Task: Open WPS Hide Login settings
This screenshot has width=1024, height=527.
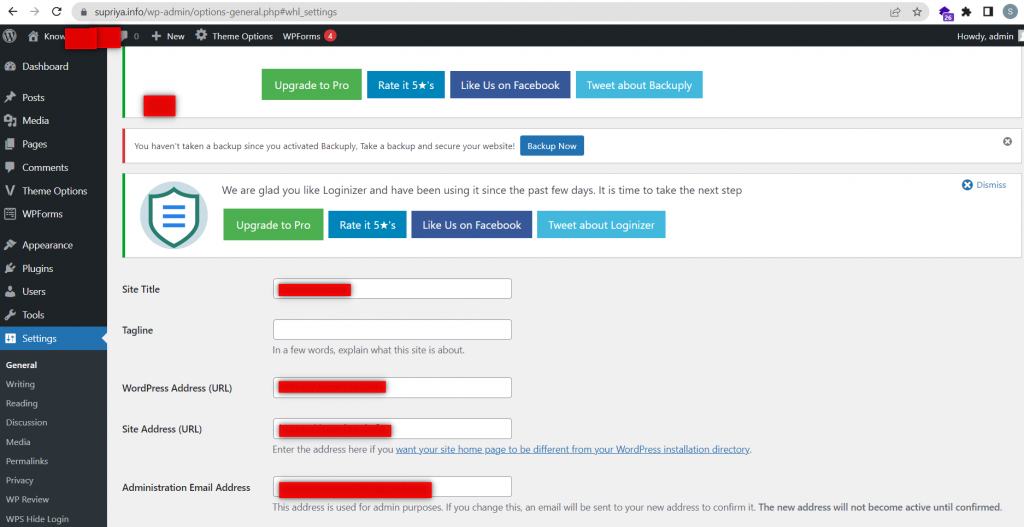Action: point(37,519)
